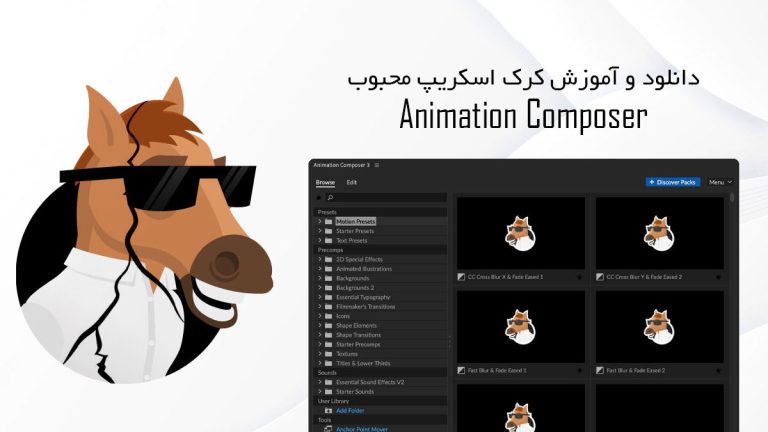Toggle favorite dot for CC Cross Blur X & Fade Eased 1
The image size is (768, 432).
(x=579, y=277)
